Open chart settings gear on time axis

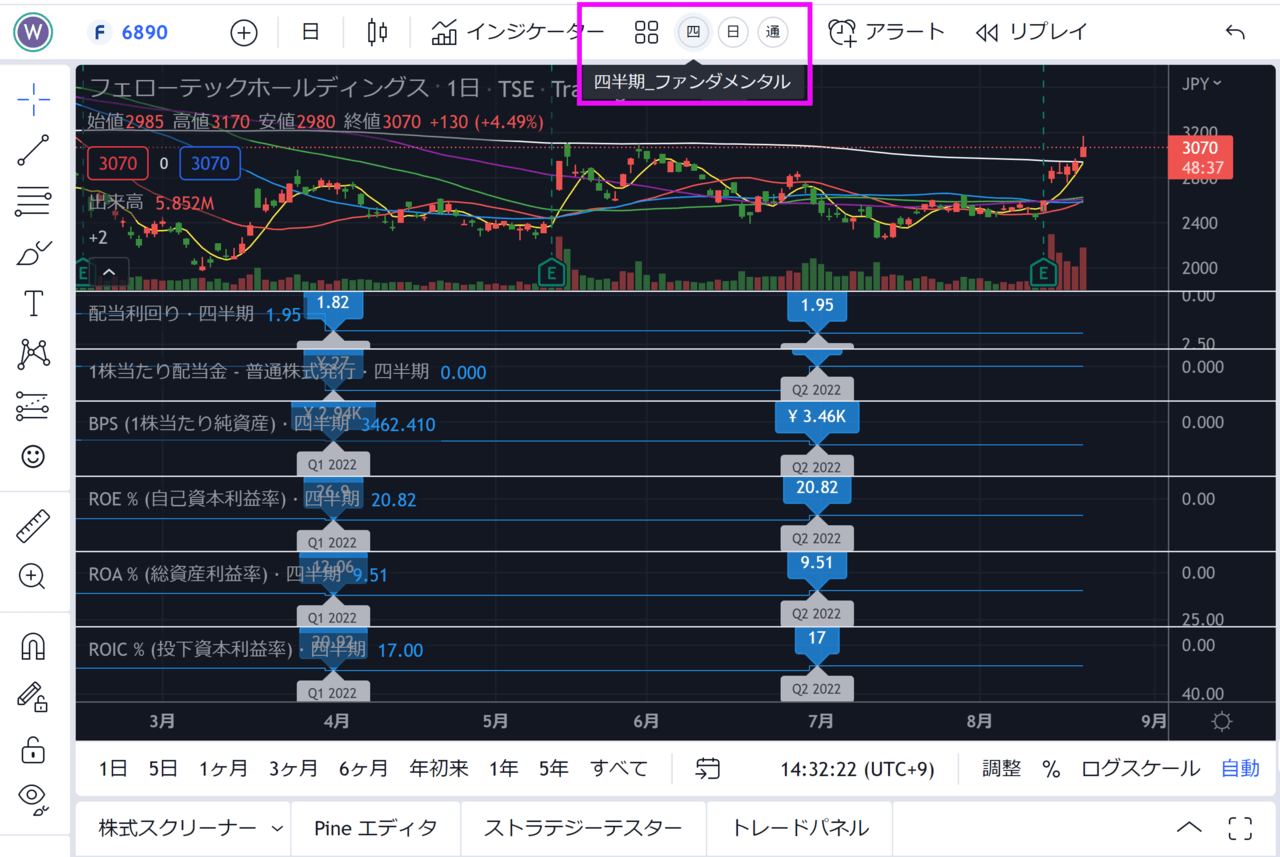[x=1222, y=721]
